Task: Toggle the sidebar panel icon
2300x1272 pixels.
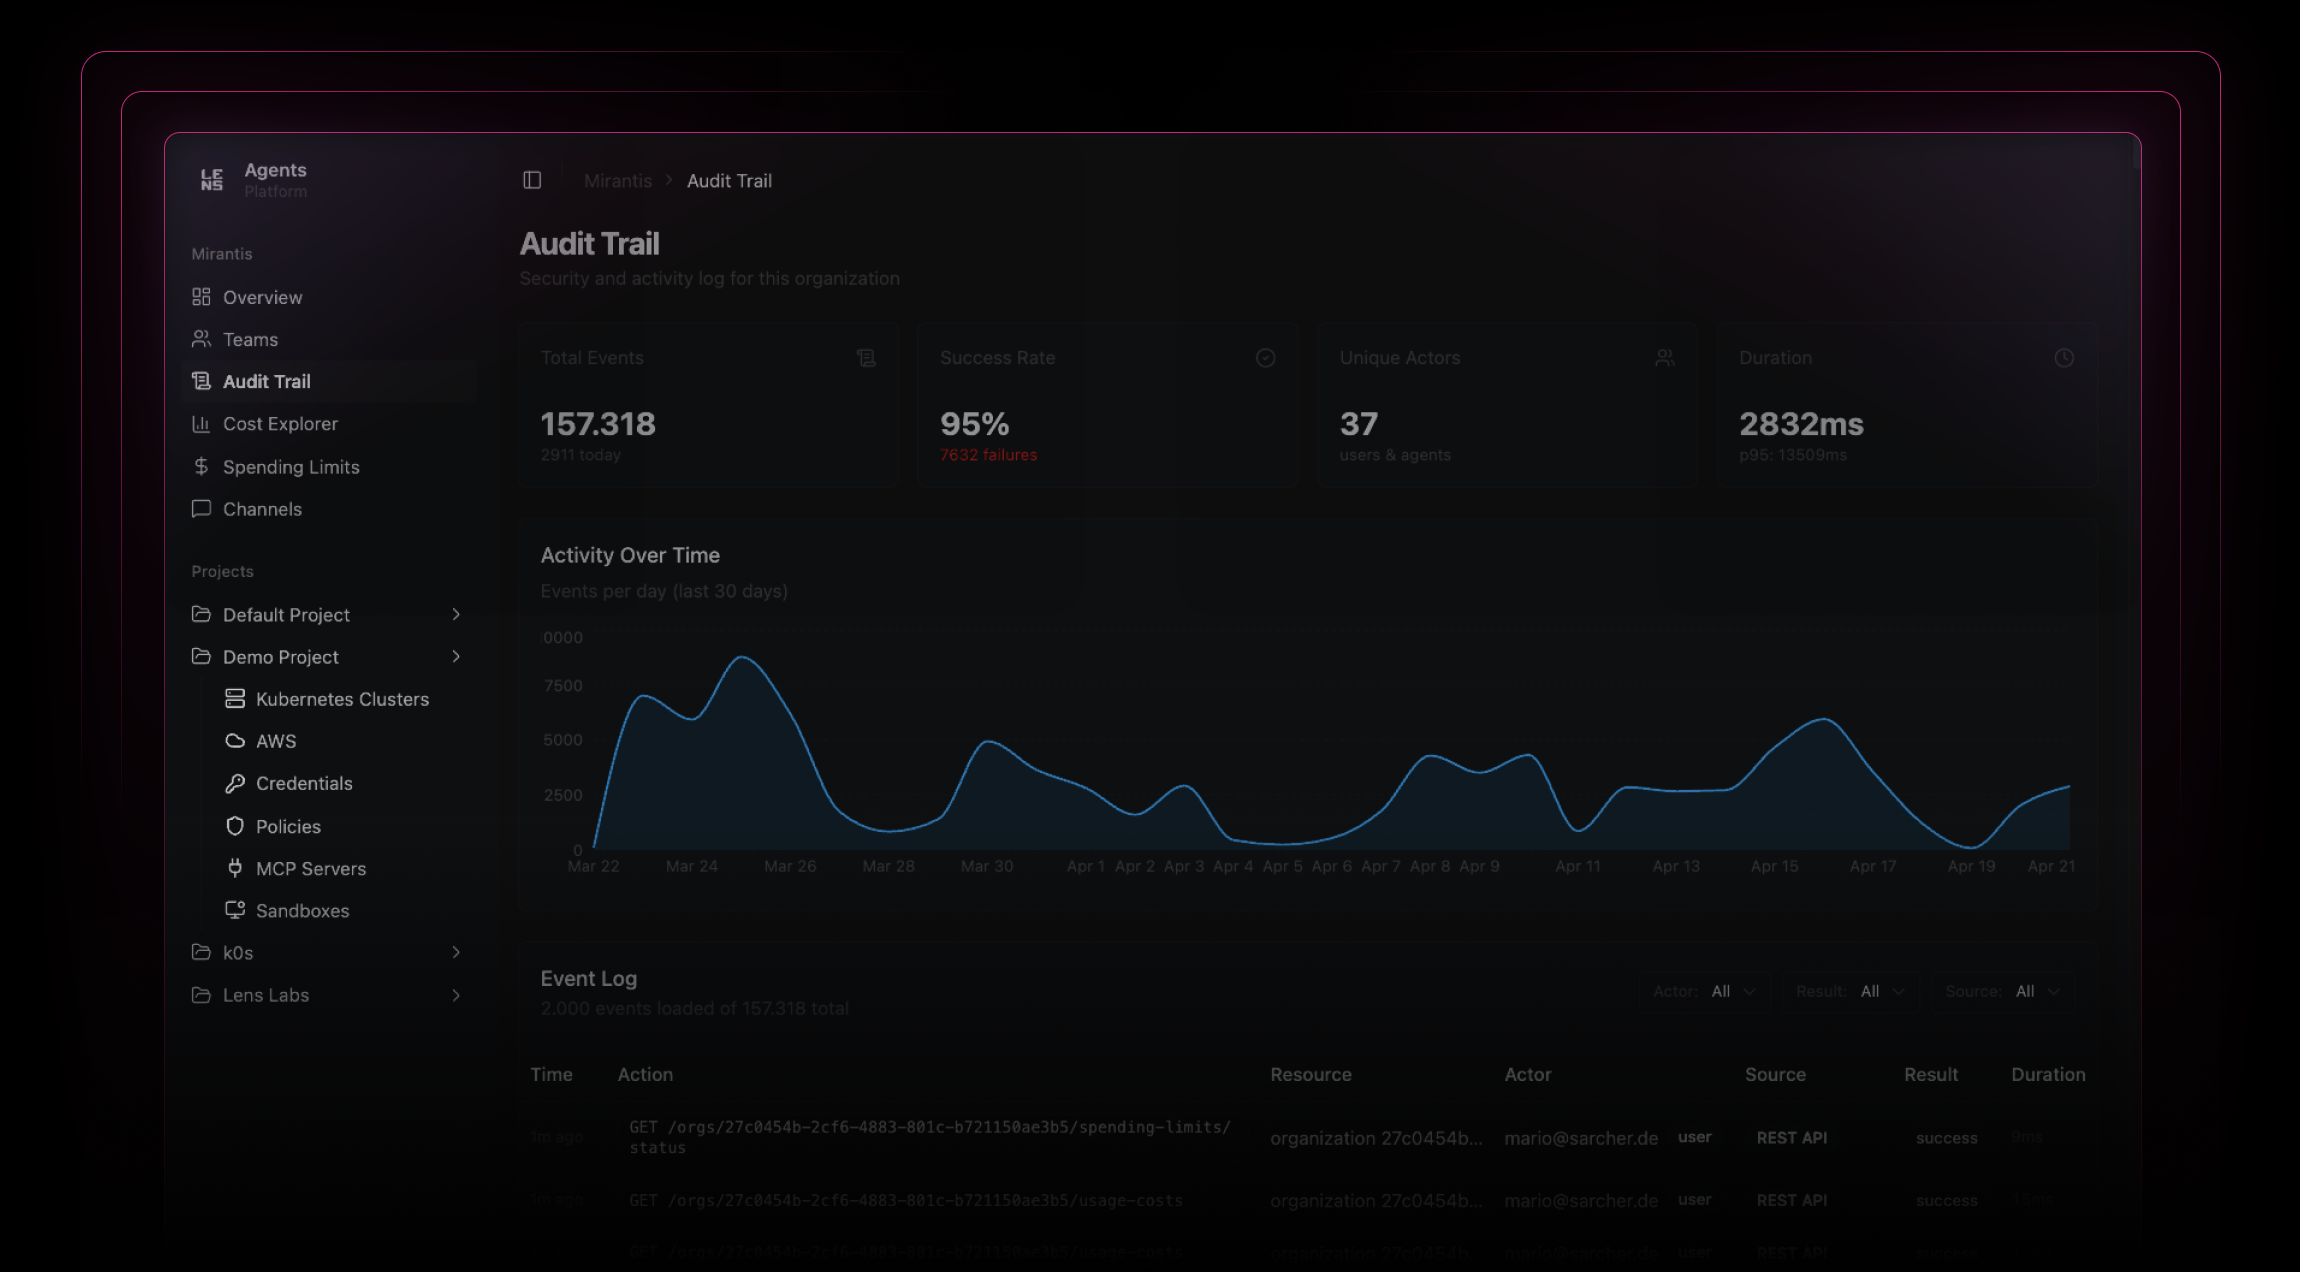Action: (532, 180)
